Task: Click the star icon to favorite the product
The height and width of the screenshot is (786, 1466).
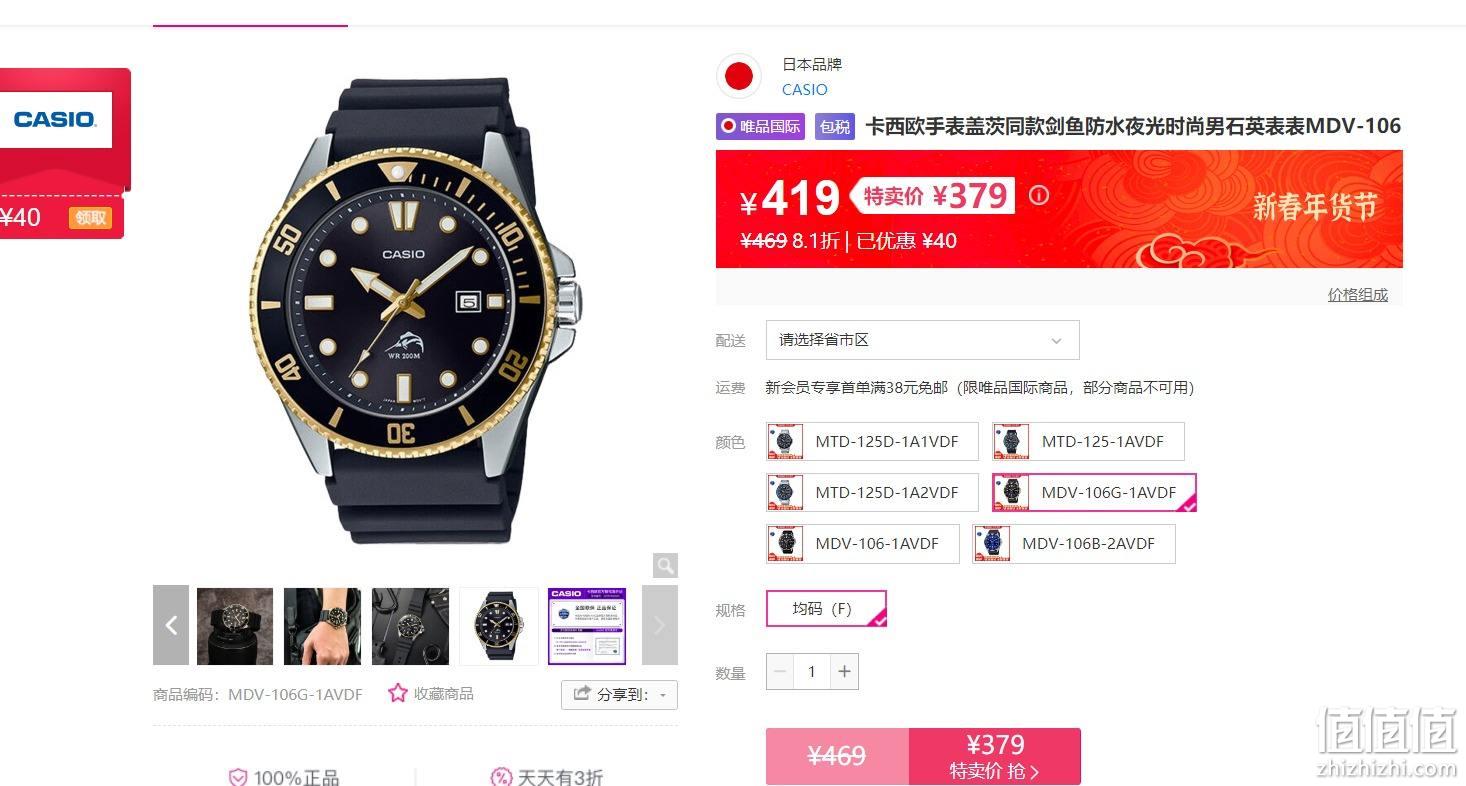Action: (x=398, y=693)
